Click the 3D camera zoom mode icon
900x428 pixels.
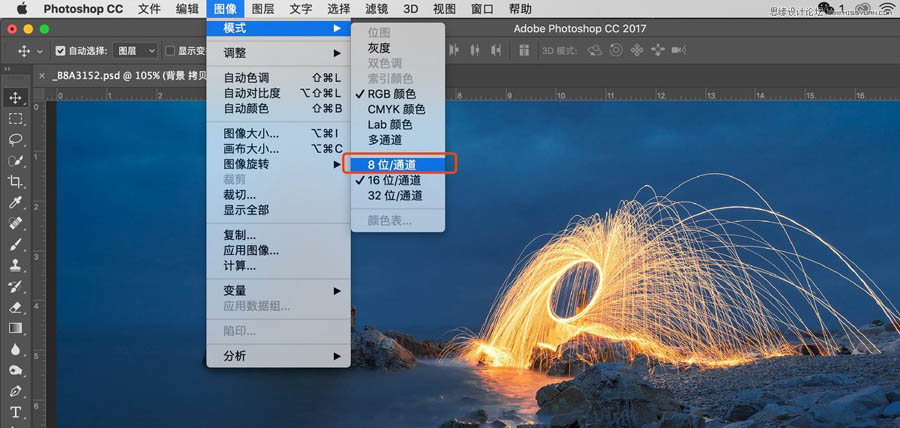(x=679, y=50)
